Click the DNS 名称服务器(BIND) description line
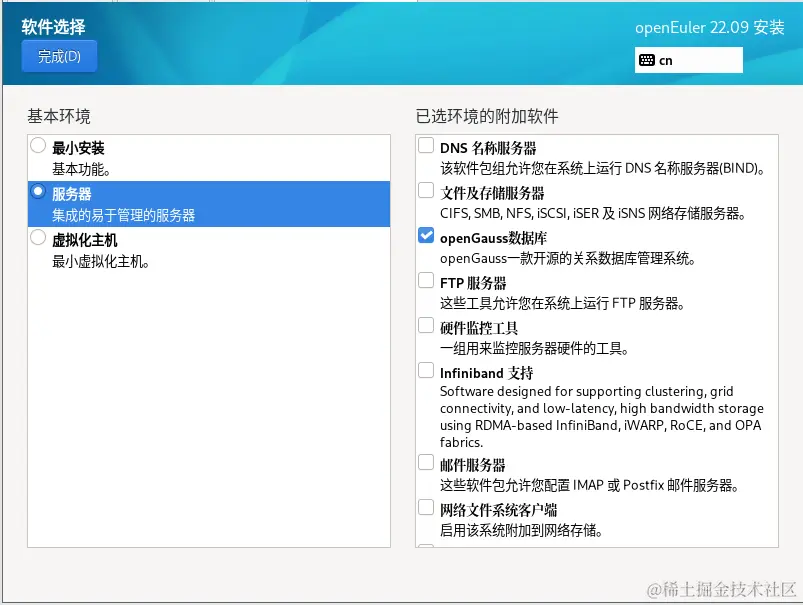Viewport: 803px width, 605px height. (603, 168)
